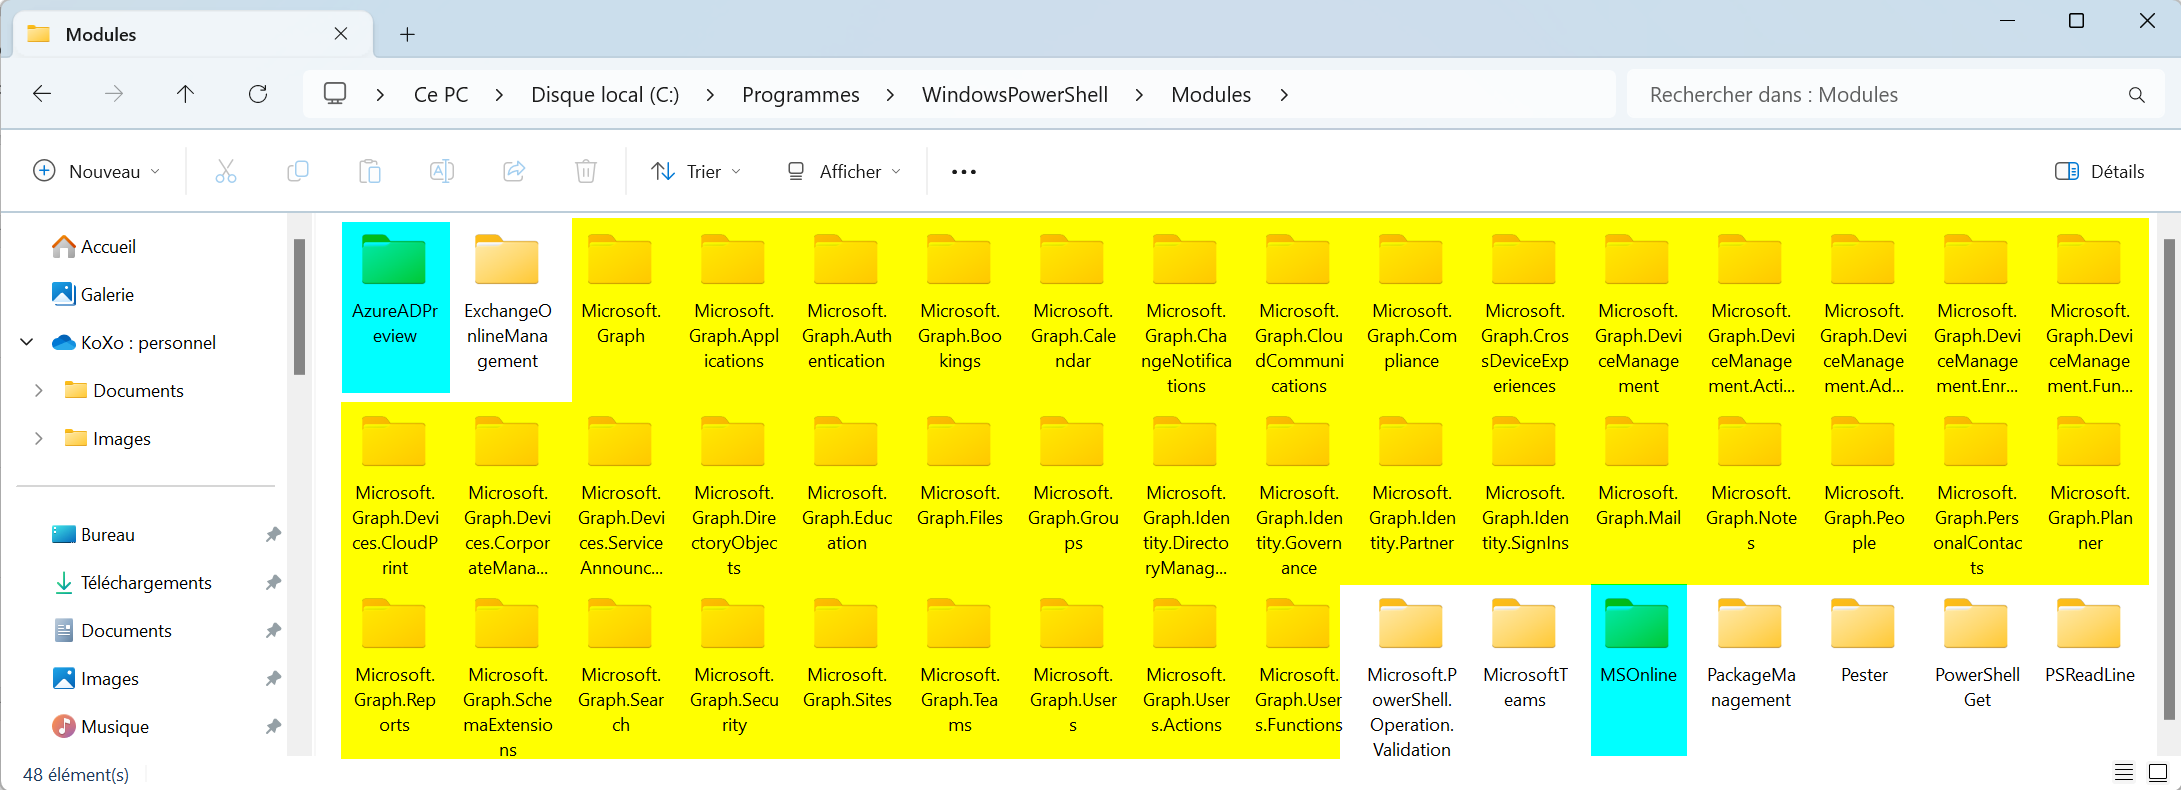This screenshot has height=790, width=2181.
Task: Unpin Musique using its pin icon
Action: coord(273,727)
